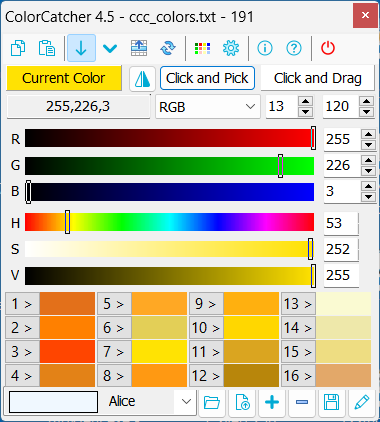The height and width of the screenshot is (422, 380).
Task: Click the Alice blue color preview box
Action: pyautogui.click(x=53, y=402)
